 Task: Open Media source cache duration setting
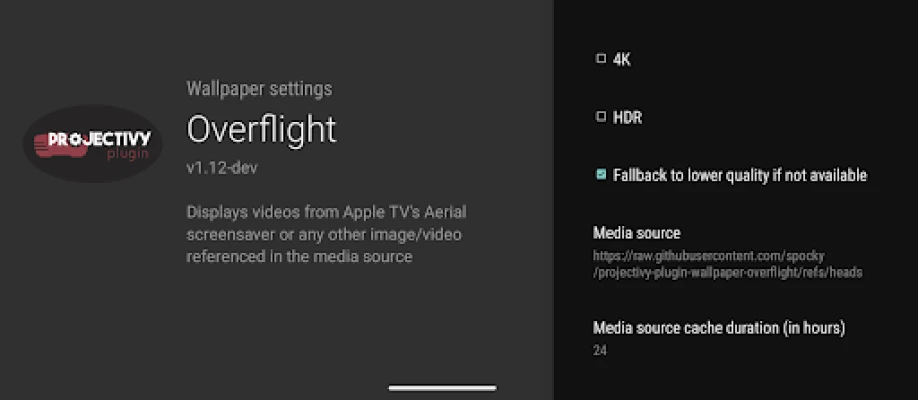click(719, 327)
